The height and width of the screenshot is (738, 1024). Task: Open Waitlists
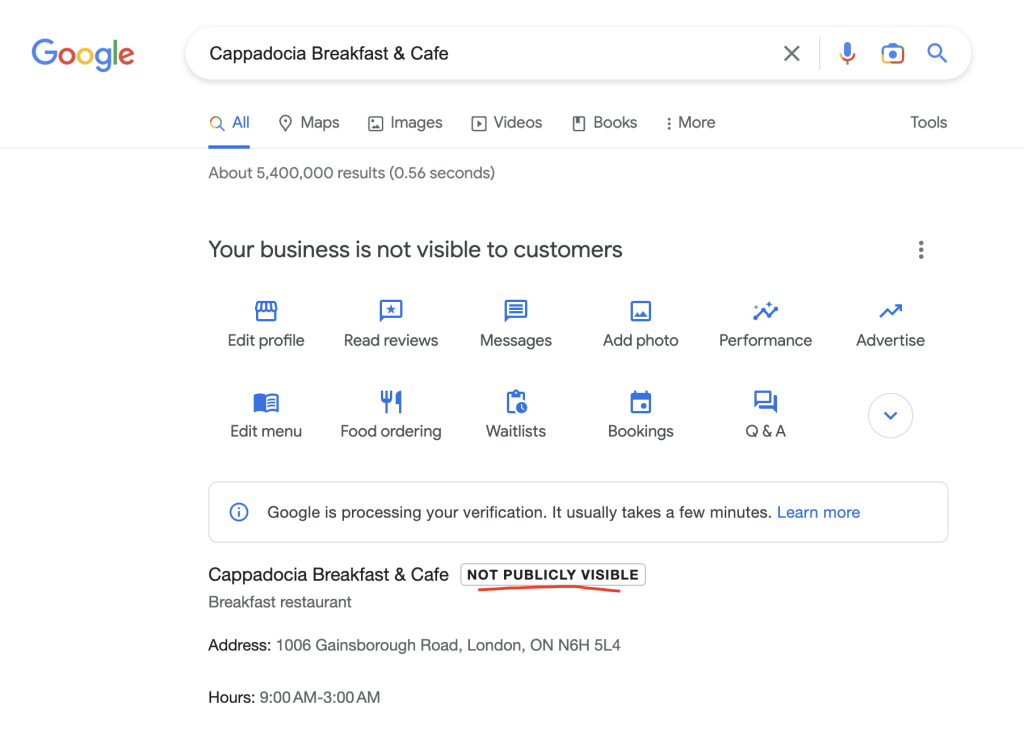click(515, 415)
